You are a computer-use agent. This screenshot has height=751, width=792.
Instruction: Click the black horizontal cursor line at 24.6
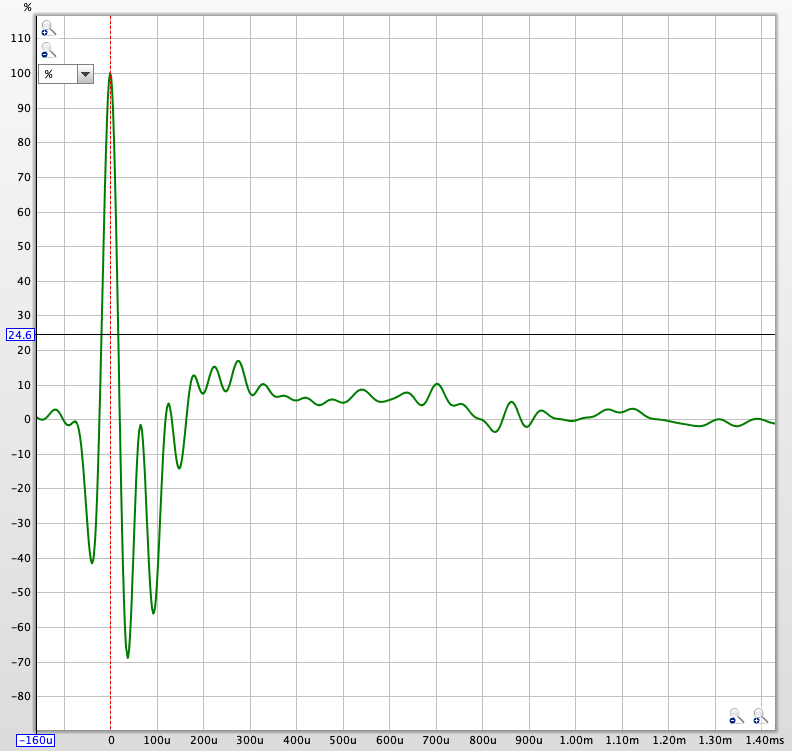coord(450,334)
